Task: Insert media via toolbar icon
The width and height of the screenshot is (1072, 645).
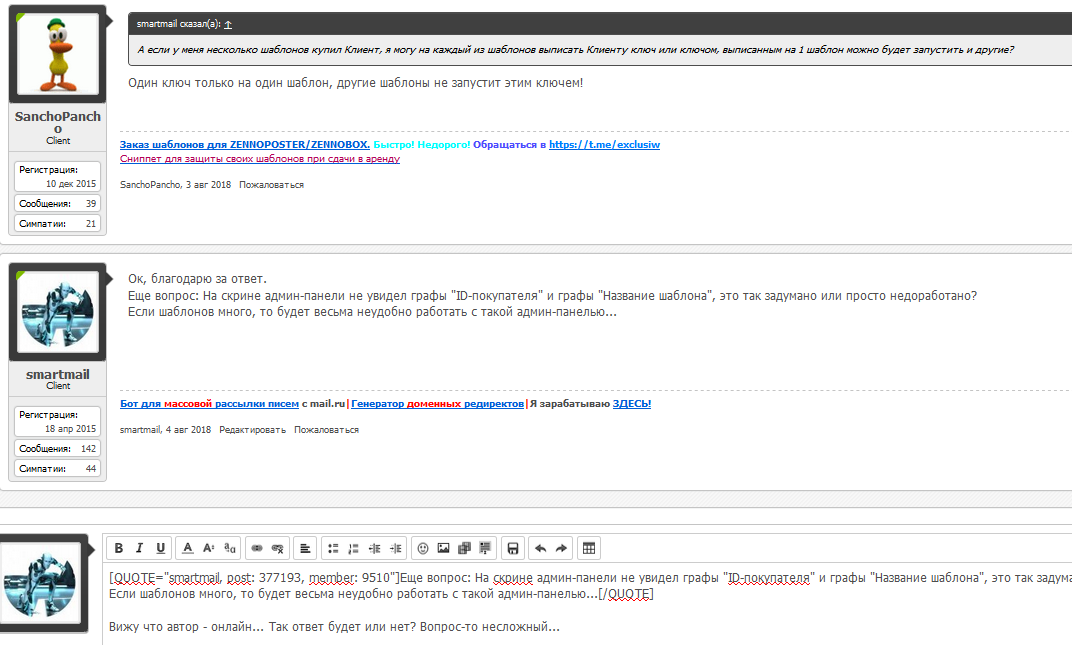Action: click(464, 548)
